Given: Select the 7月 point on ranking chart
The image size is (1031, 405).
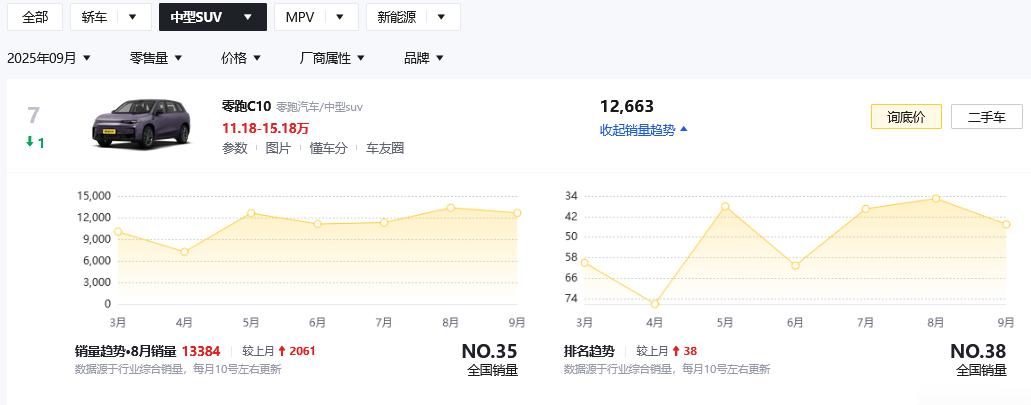Looking at the screenshot, I should [866, 209].
